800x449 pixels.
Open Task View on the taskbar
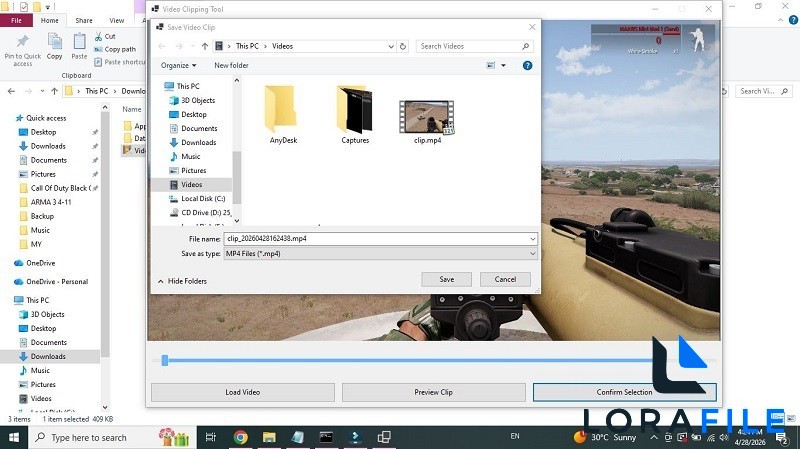211,437
